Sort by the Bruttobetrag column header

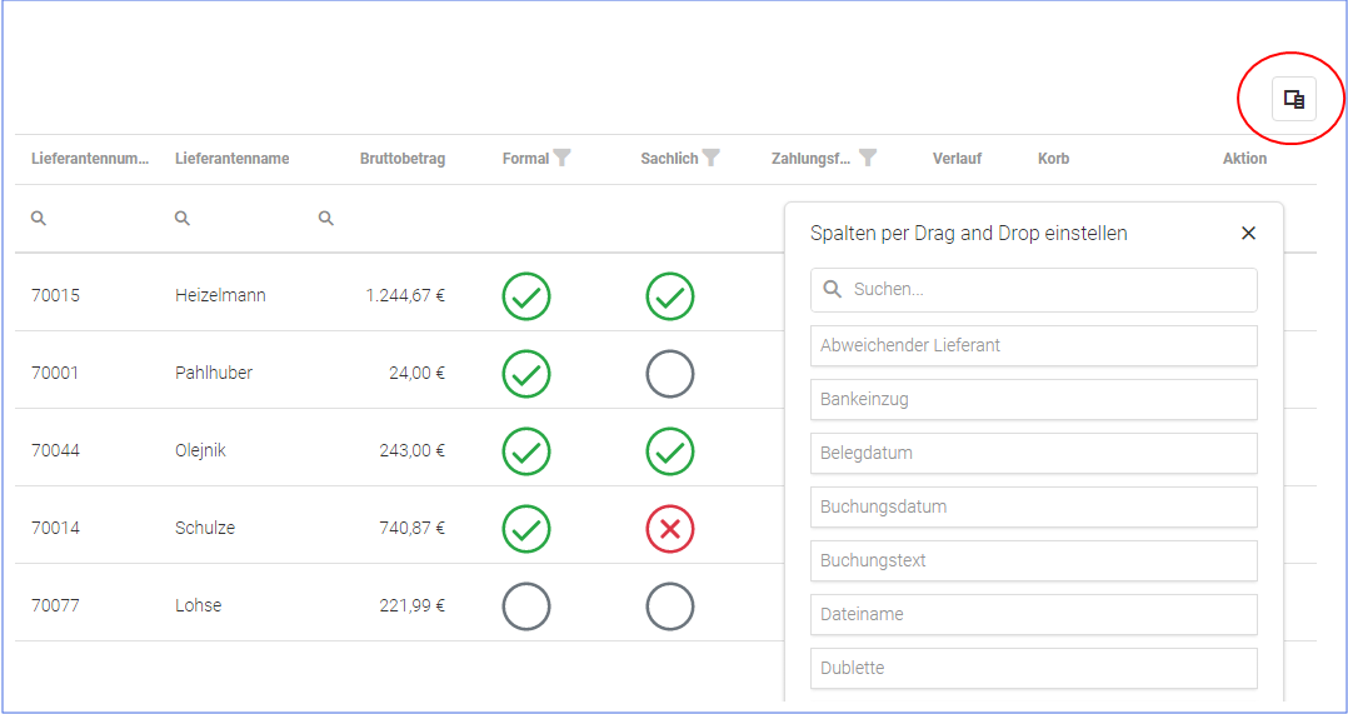tap(402, 159)
